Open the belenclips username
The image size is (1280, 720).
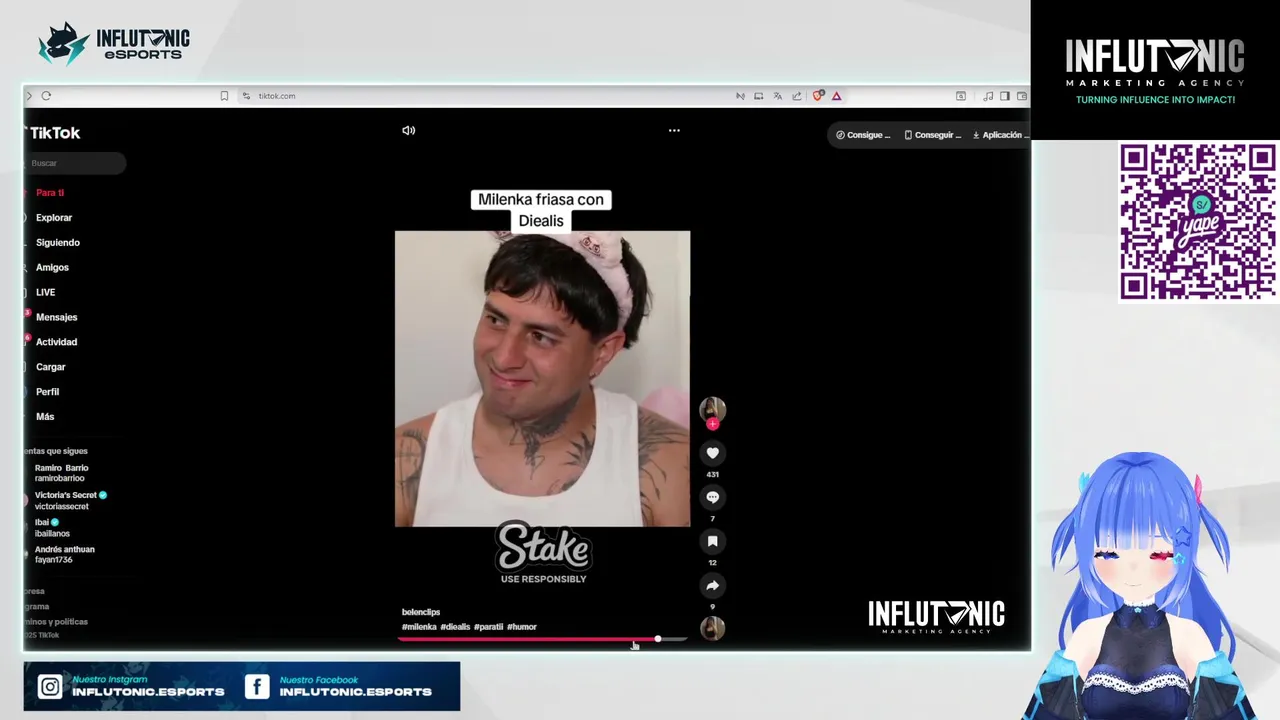click(421, 612)
